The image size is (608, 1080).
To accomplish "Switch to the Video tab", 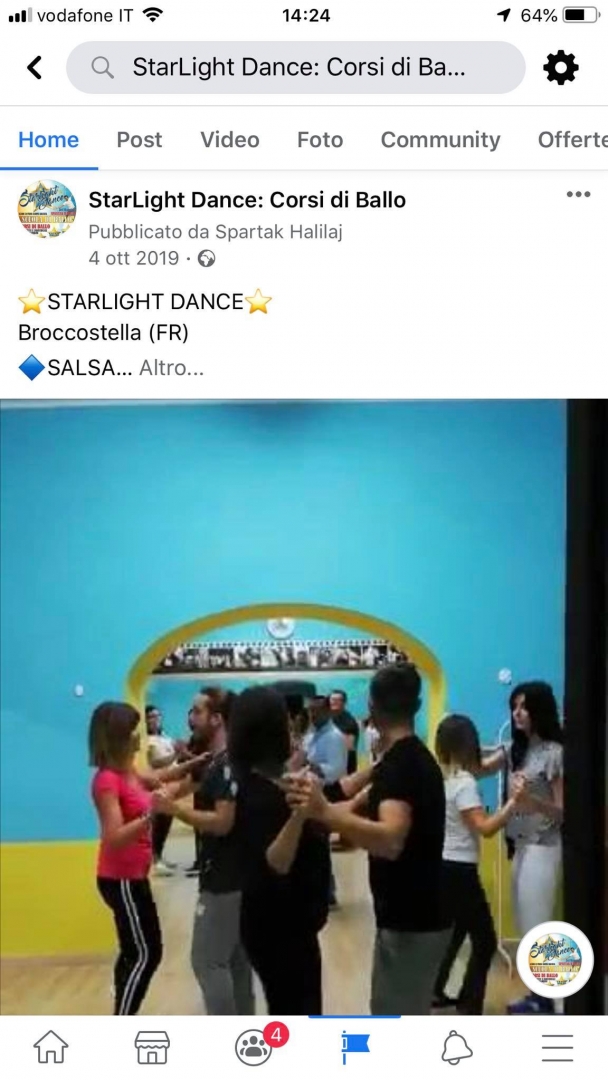I will (230, 140).
